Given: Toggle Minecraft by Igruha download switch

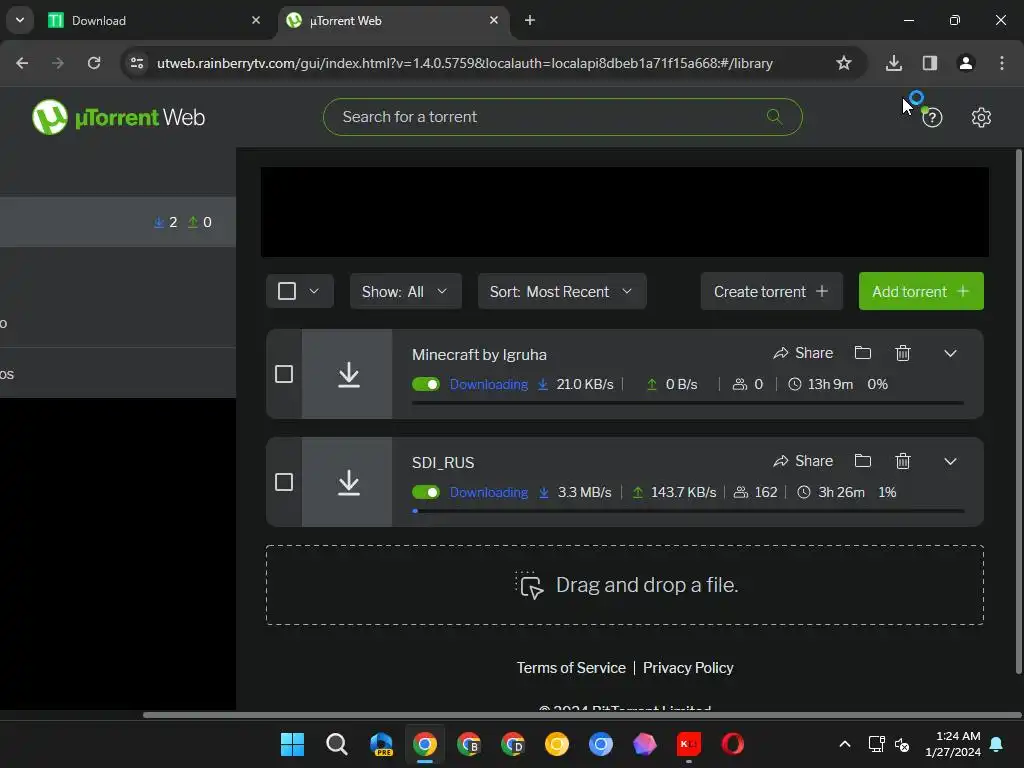Looking at the screenshot, I should tap(426, 384).
